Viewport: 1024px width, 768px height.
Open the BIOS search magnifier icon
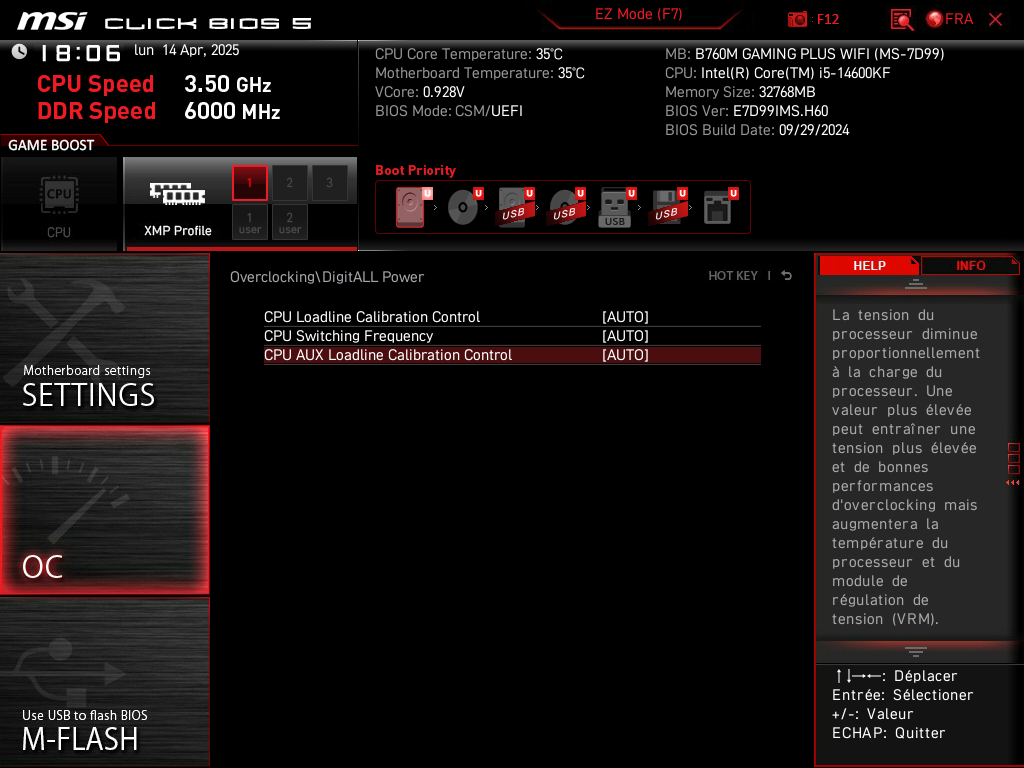902,20
